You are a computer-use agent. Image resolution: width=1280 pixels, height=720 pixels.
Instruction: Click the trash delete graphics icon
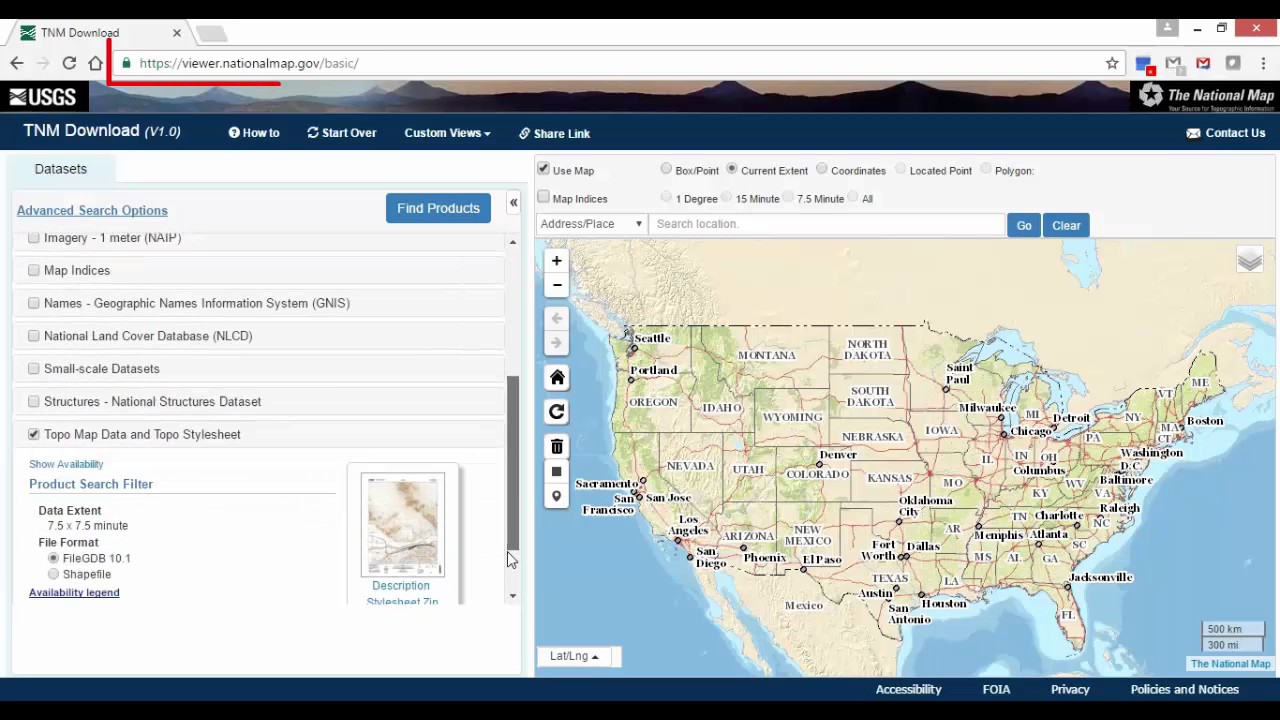tap(557, 446)
